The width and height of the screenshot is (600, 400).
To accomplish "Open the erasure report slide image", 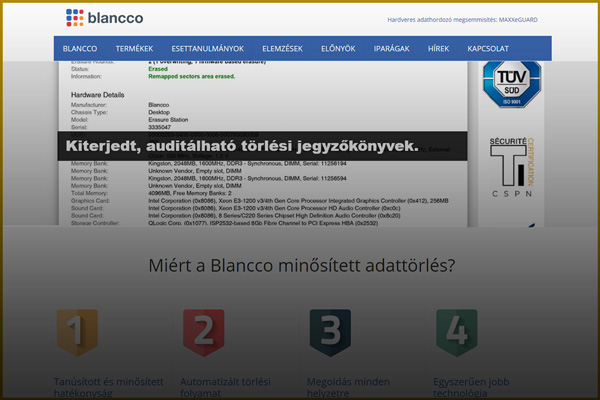I will [262, 143].
